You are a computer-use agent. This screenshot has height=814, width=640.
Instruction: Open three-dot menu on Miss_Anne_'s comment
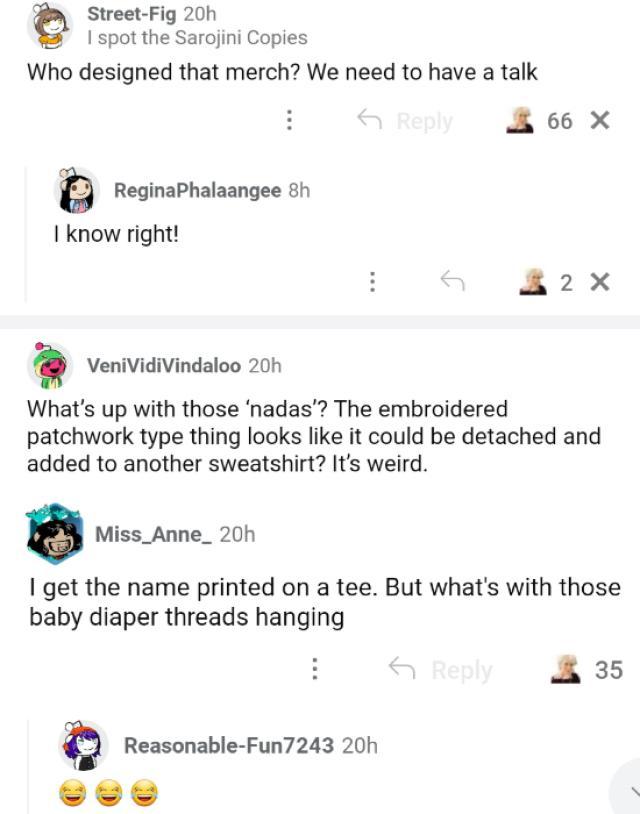[x=315, y=669]
